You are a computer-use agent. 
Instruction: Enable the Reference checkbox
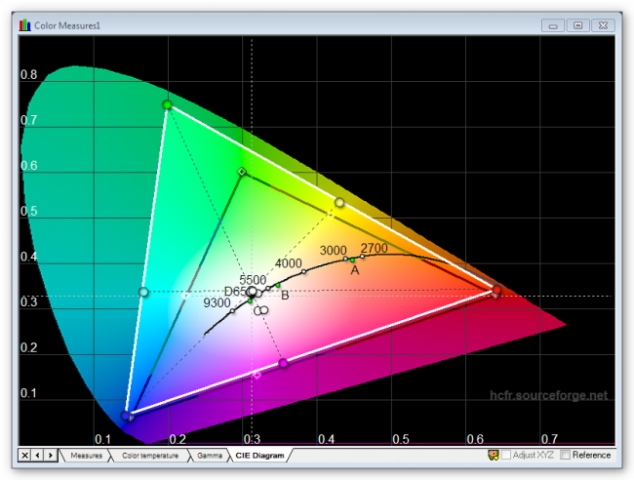[x=566, y=455]
